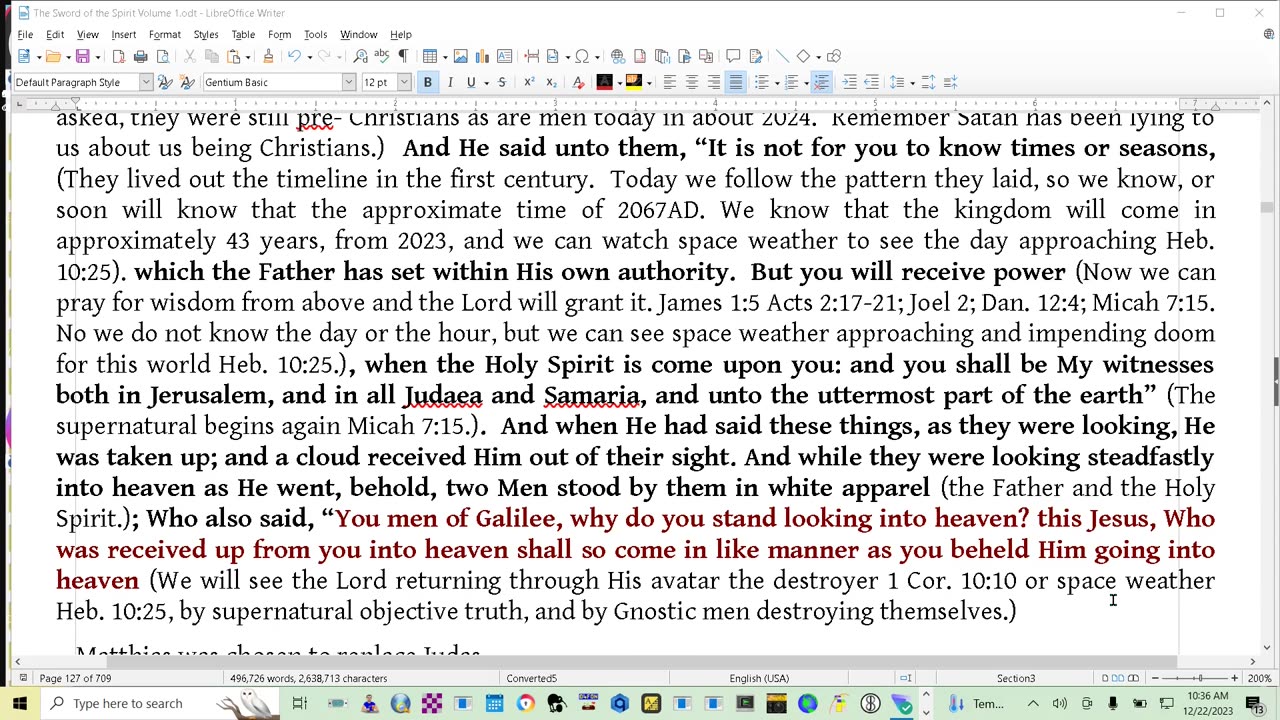Decrease paragraph indent
This screenshot has width=1280, height=720.
pyautogui.click(x=871, y=82)
